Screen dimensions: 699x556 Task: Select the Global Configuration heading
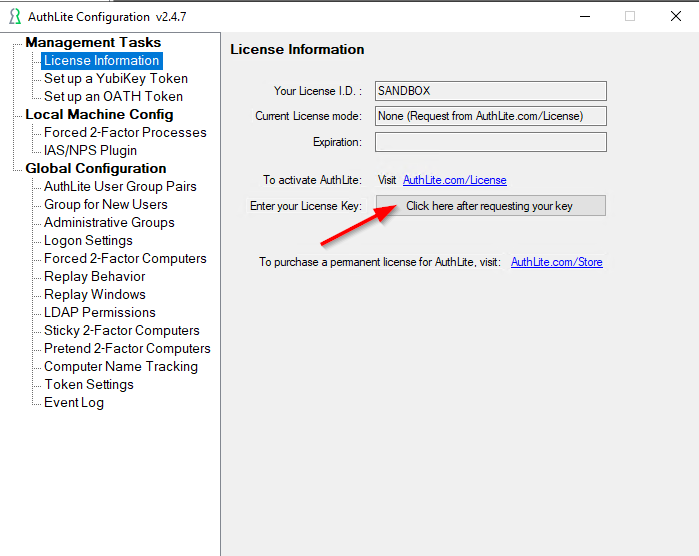pyautogui.click(x=96, y=169)
